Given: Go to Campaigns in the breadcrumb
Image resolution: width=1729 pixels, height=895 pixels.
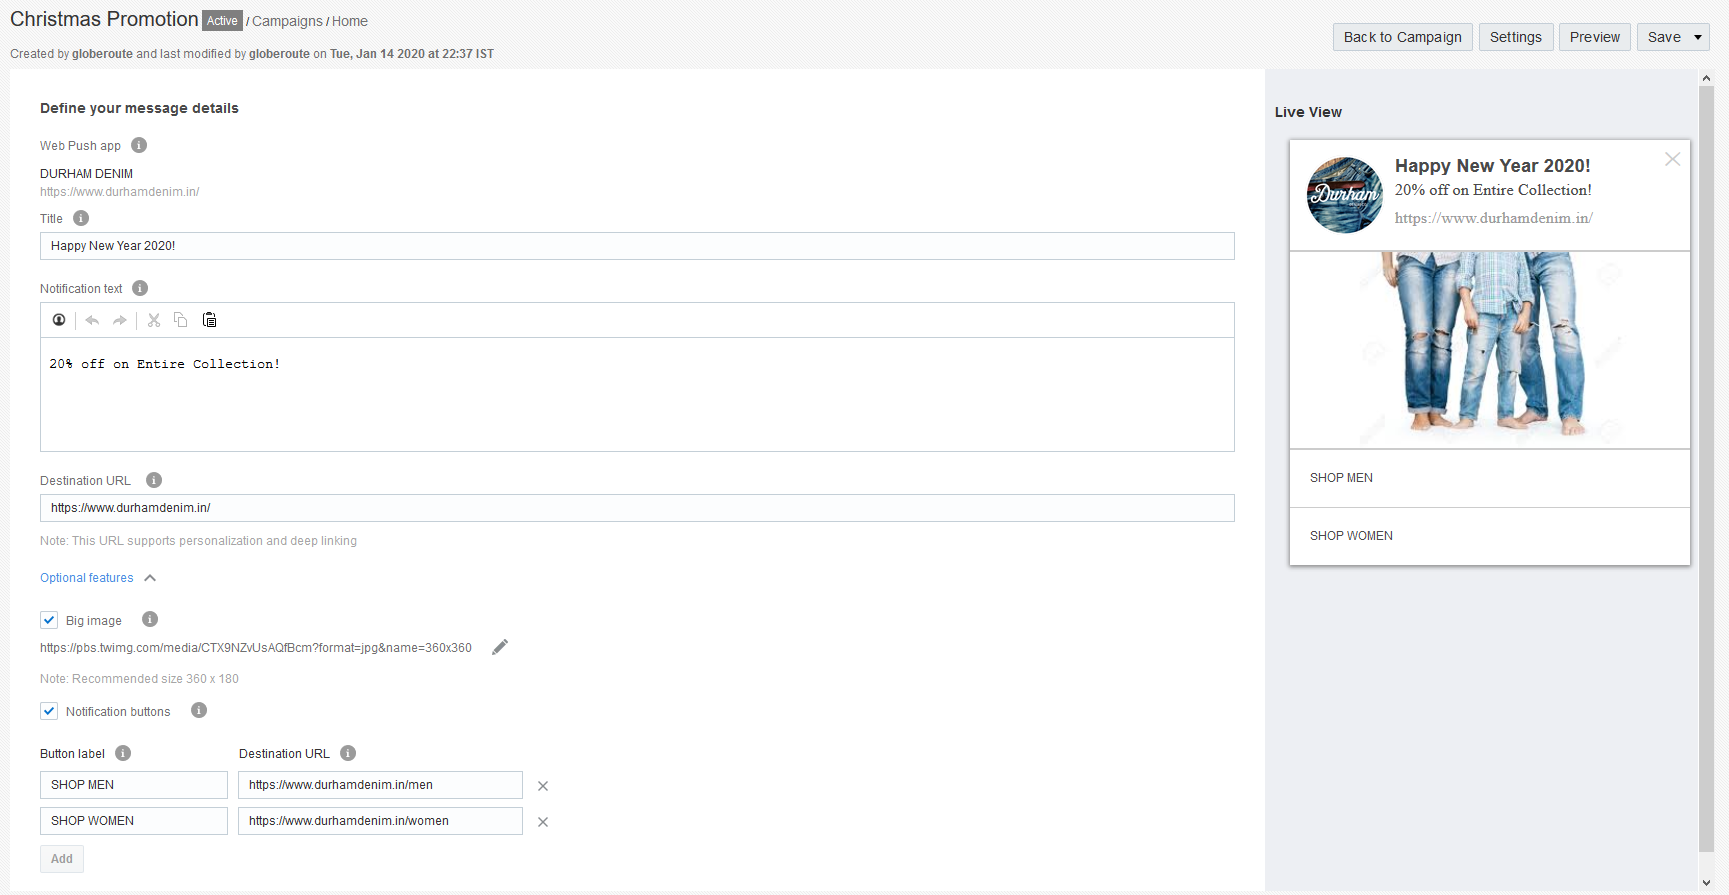Looking at the screenshot, I should 287,21.
